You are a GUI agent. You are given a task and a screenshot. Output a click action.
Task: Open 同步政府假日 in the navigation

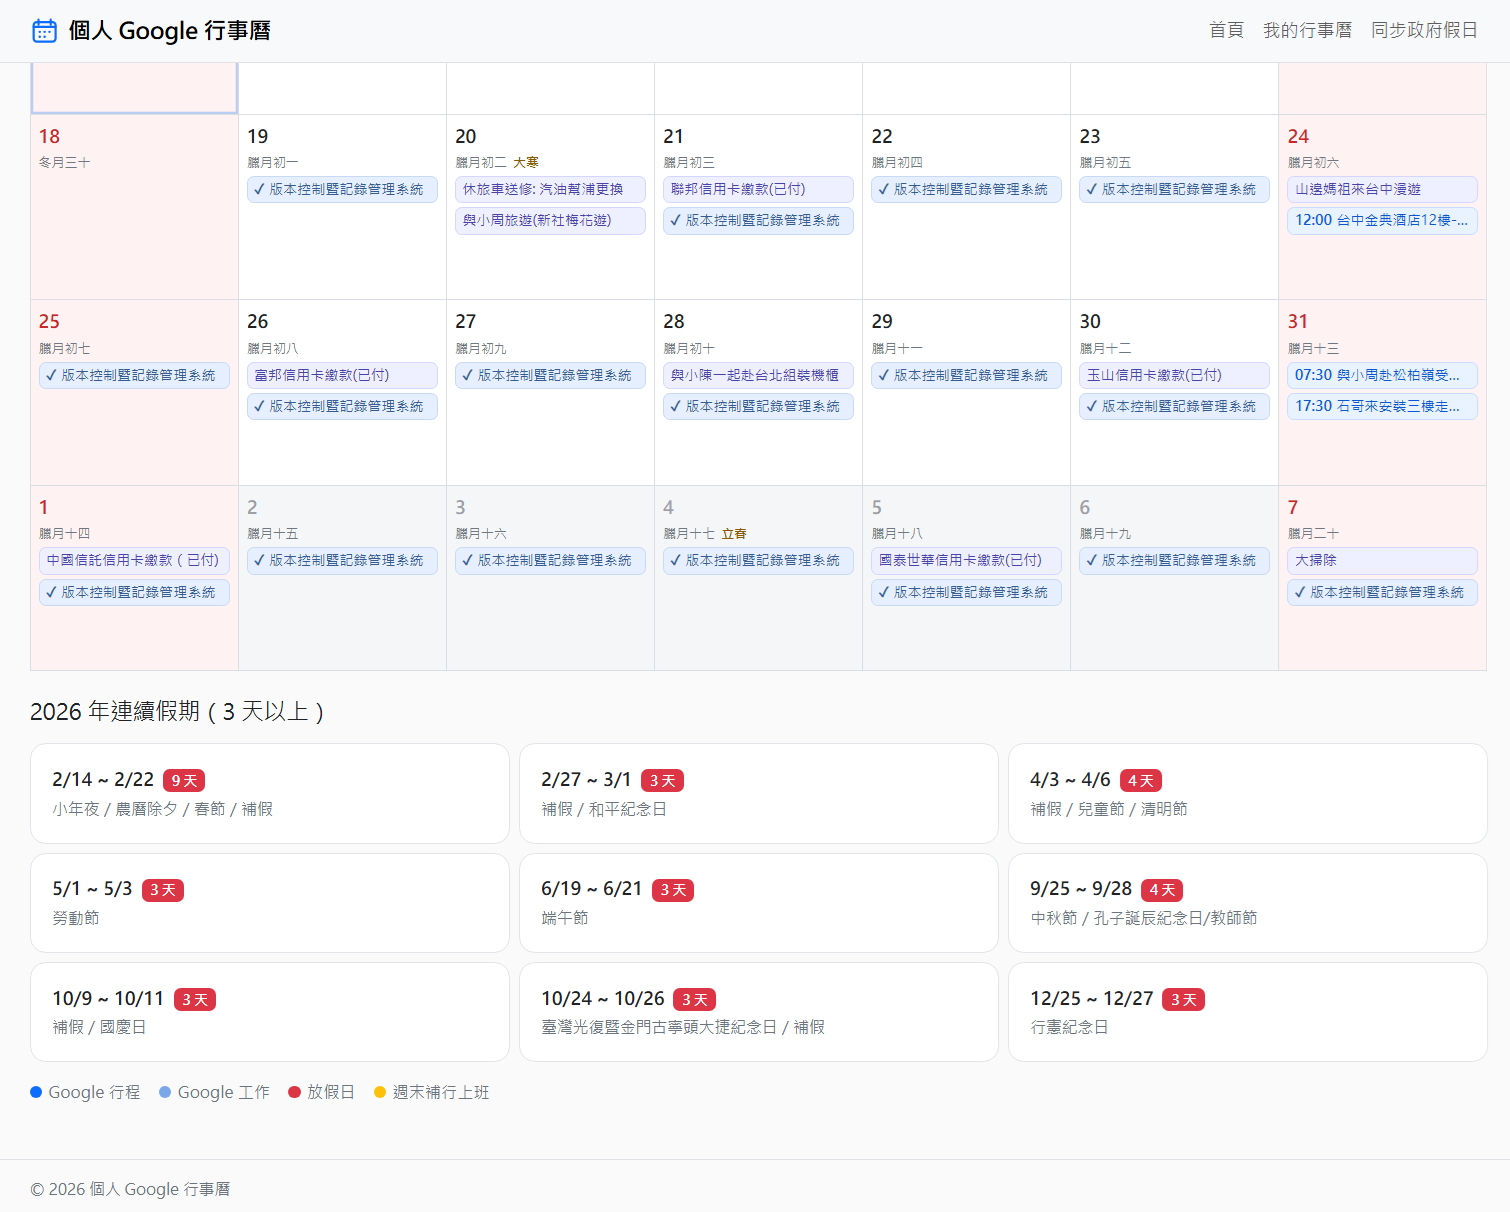(1424, 30)
